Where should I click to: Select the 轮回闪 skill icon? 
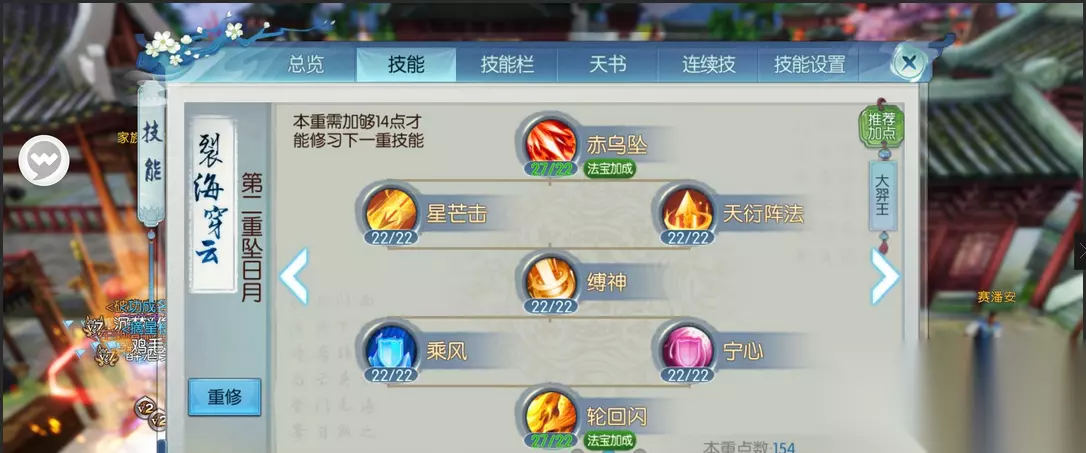click(x=551, y=414)
